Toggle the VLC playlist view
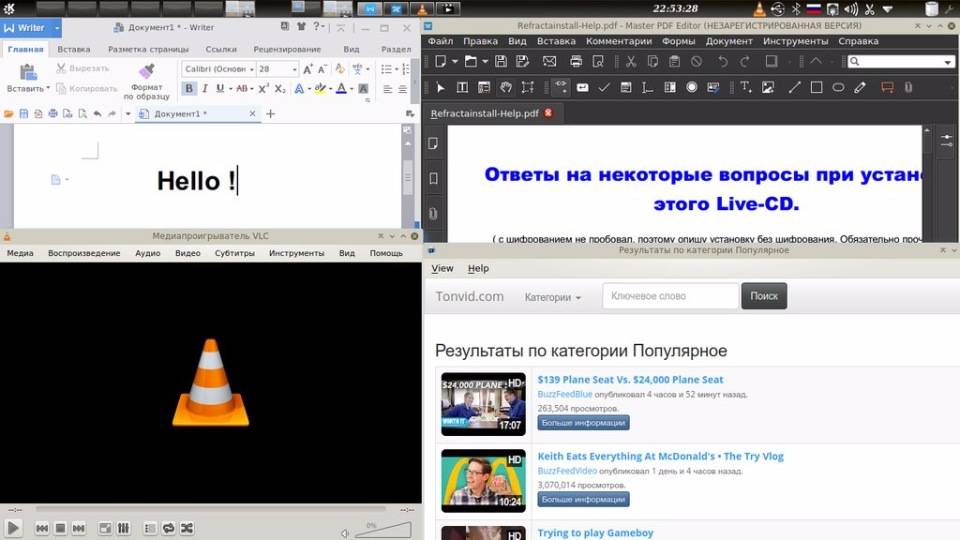Viewport: 960px width, 540px height. (150, 528)
